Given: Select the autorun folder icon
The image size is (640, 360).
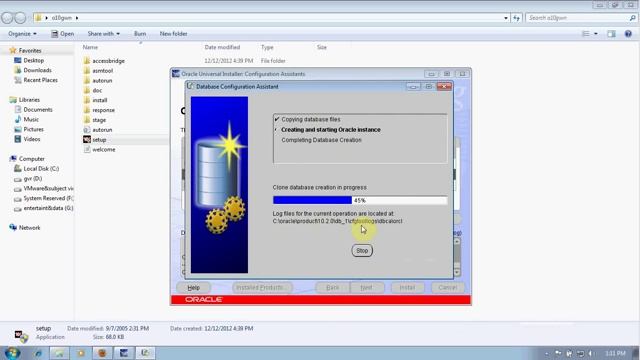Looking at the screenshot, I should coord(87,80).
